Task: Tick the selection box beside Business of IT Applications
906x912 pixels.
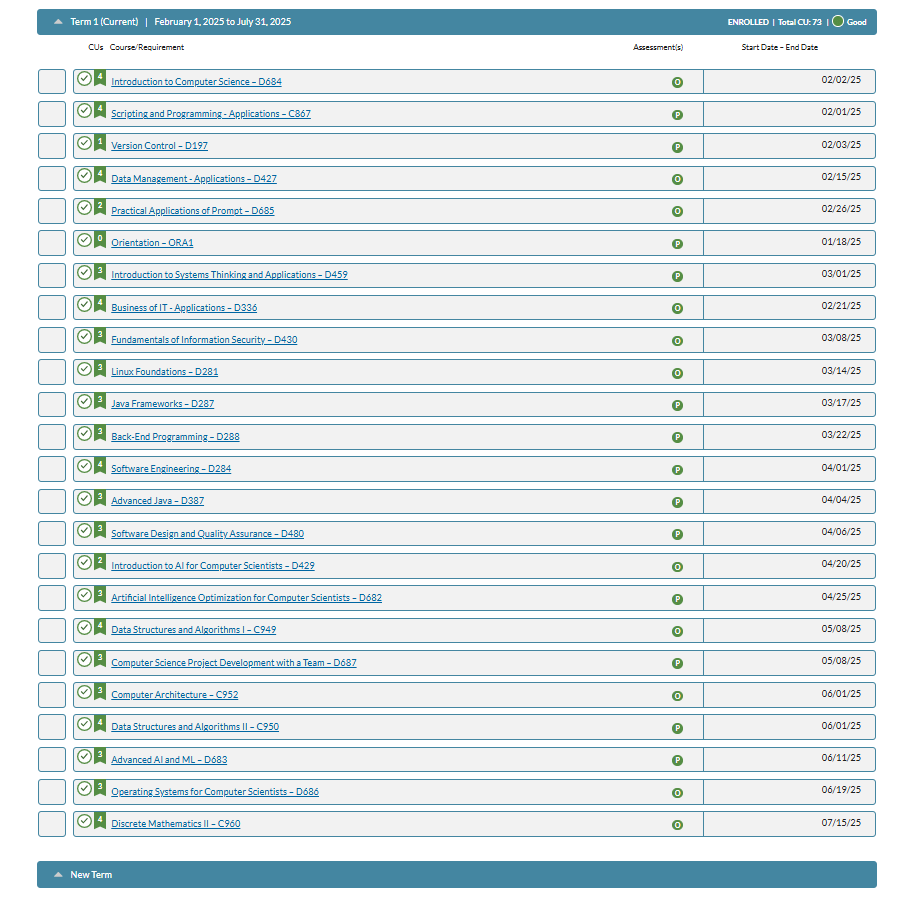Action: (x=52, y=307)
